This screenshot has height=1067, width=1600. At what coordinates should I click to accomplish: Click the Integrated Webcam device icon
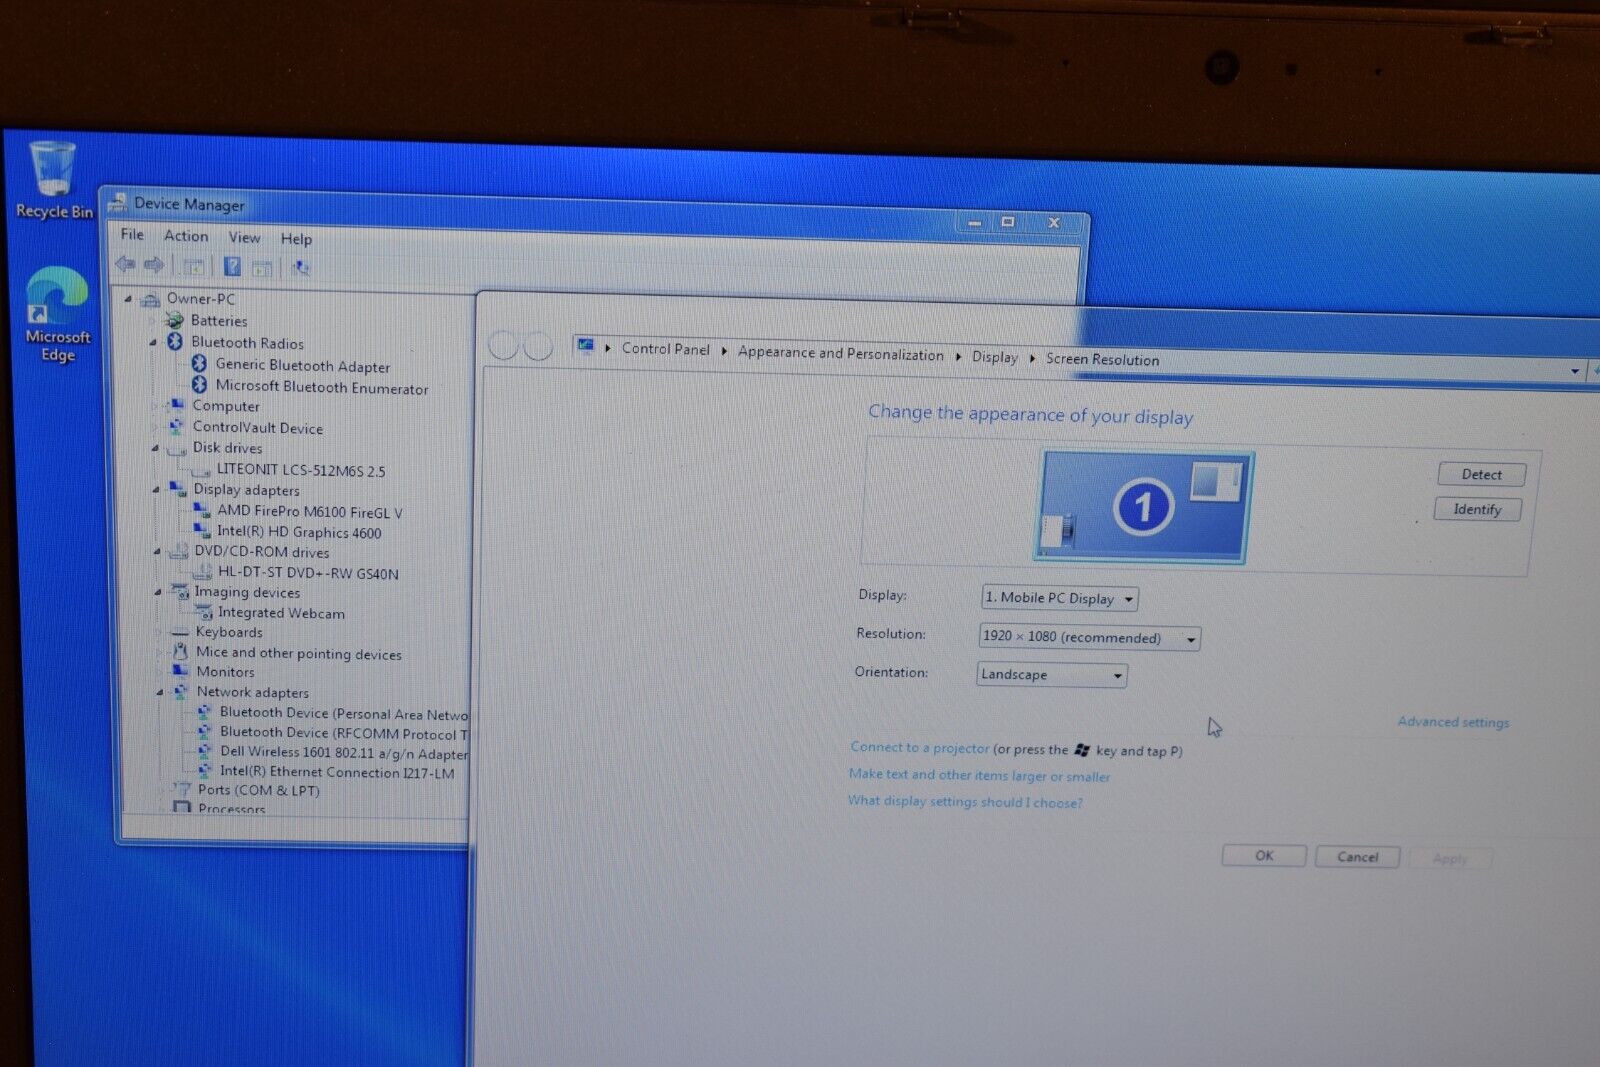point(204,612)
